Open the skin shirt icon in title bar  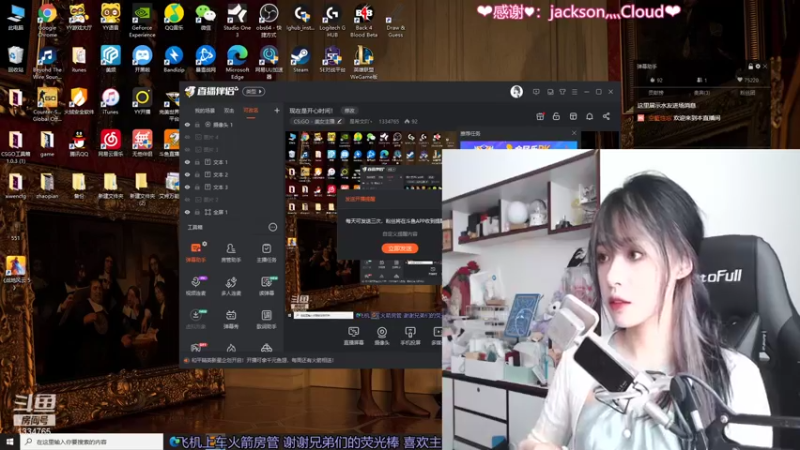[x=562, y=92]
